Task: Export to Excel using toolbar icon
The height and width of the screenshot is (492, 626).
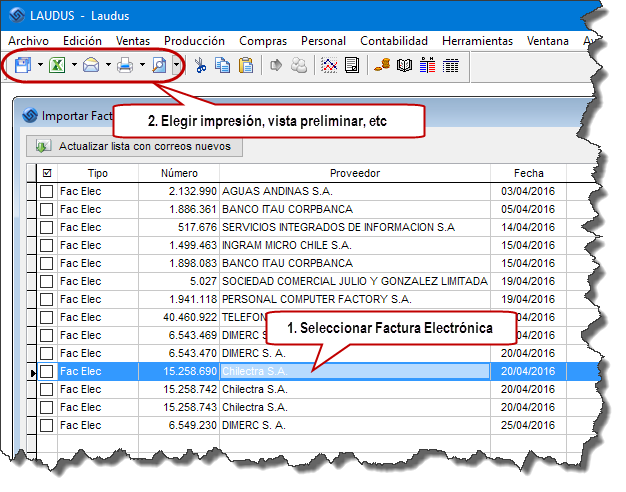Action: coord(57,65)
